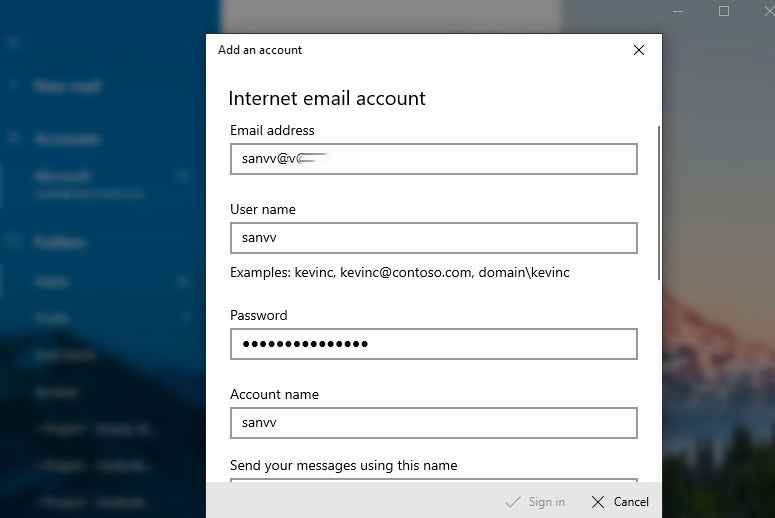The height and width of the screenshot is (518, 775).
Task: Select the Account name input box
Action: coord(433,423)
